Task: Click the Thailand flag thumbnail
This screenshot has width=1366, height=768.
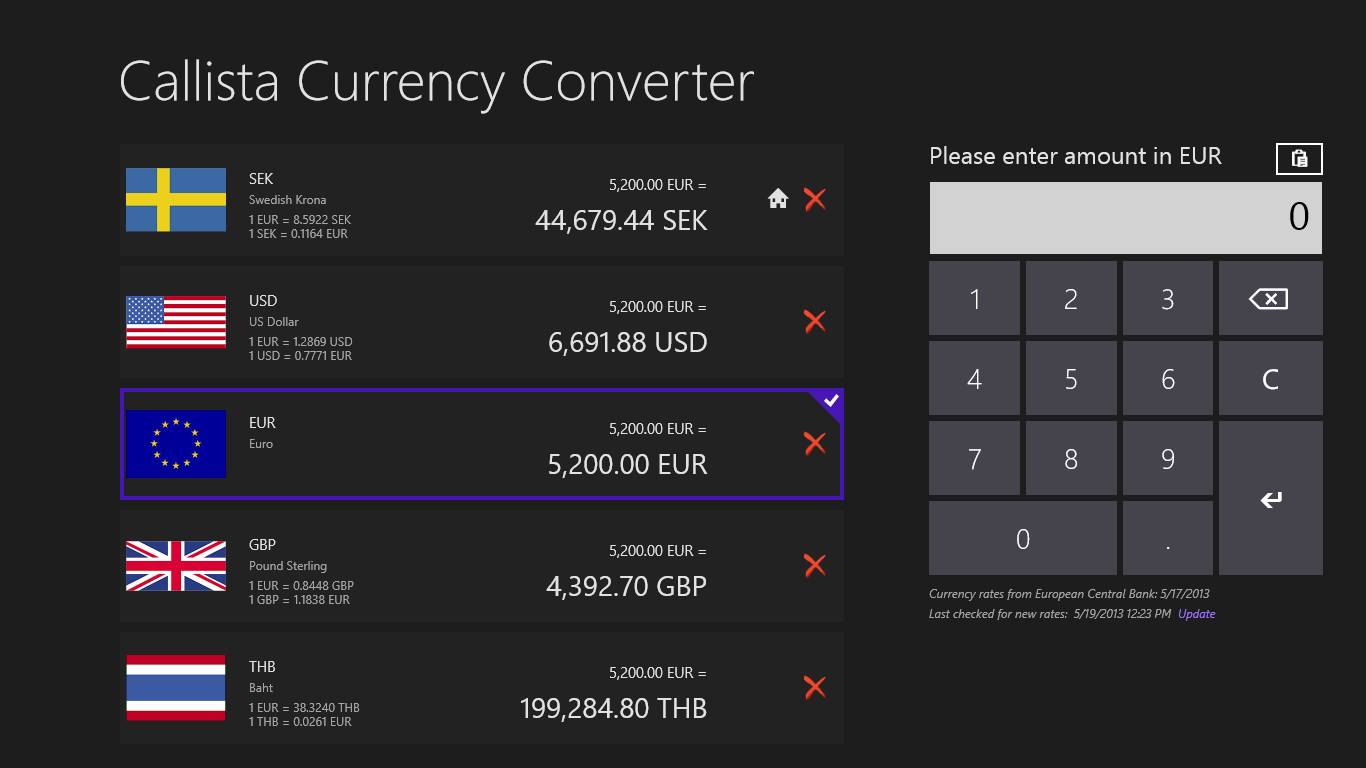Action: pos(175,687)
